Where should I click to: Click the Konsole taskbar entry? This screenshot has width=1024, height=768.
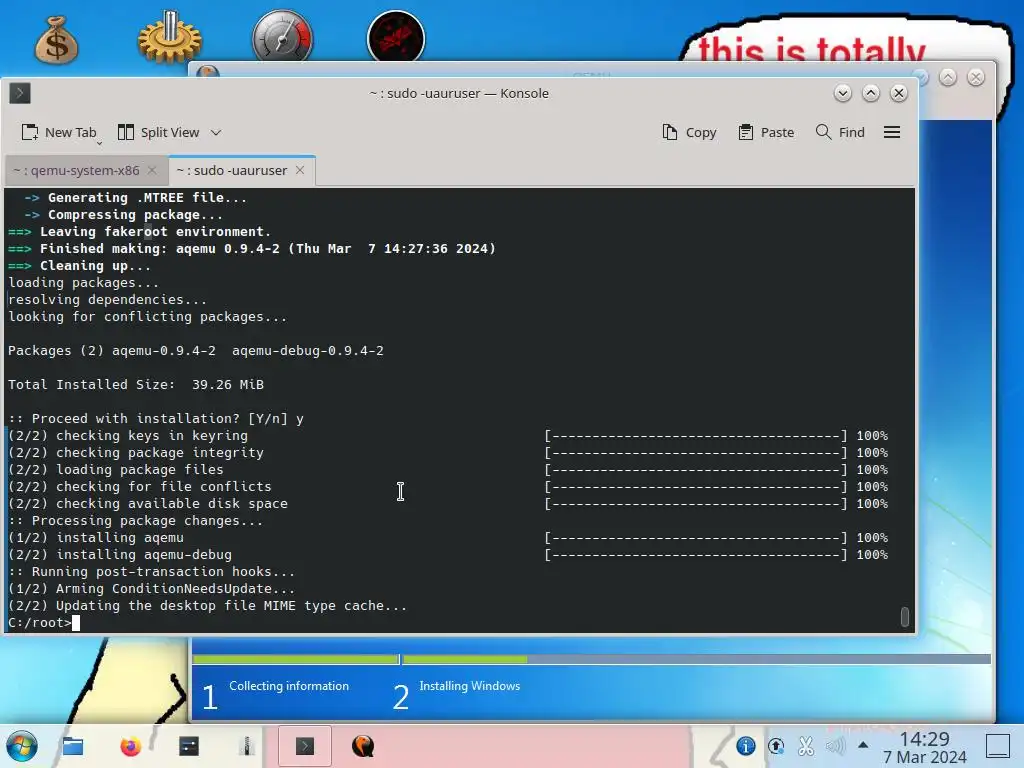point(305,746)
